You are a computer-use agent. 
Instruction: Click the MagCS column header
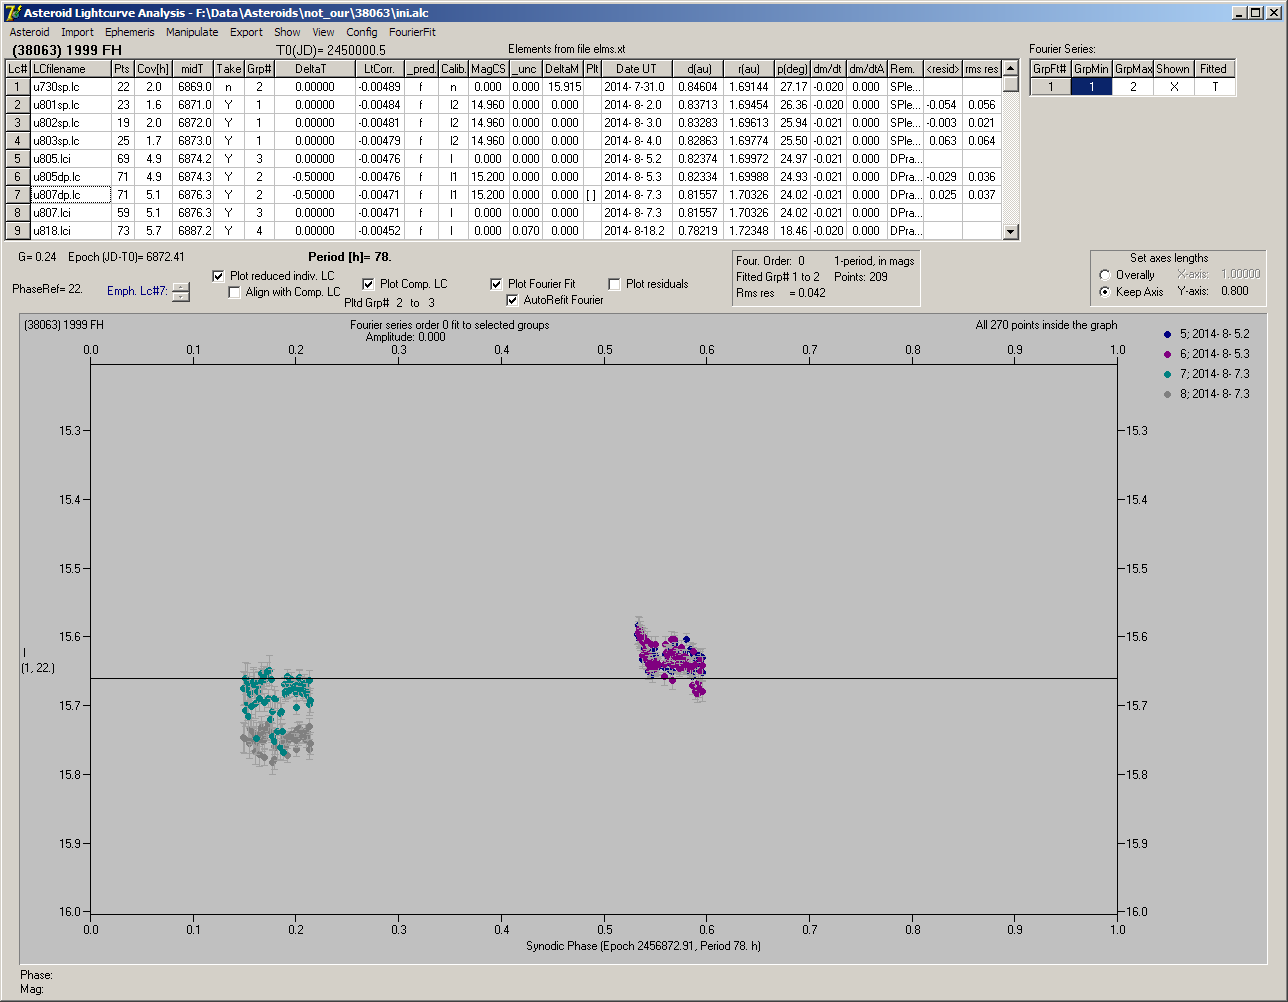click(x=488, y=69)
